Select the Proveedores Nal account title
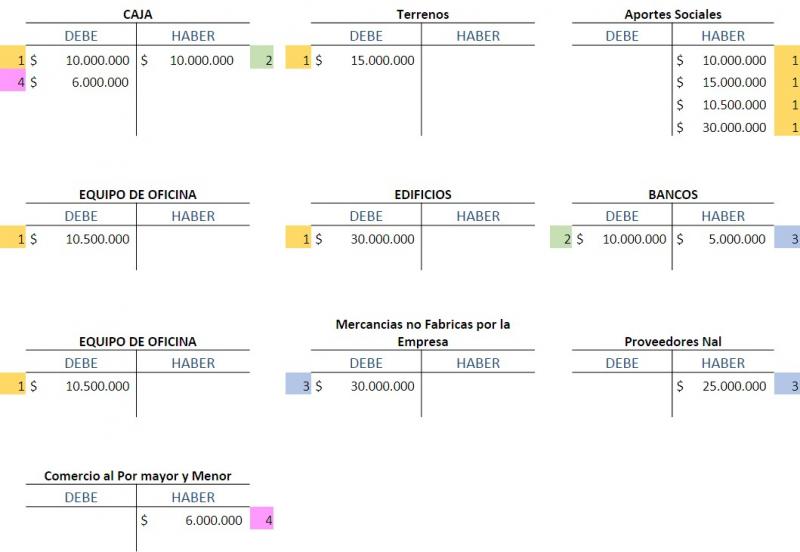 672,341
